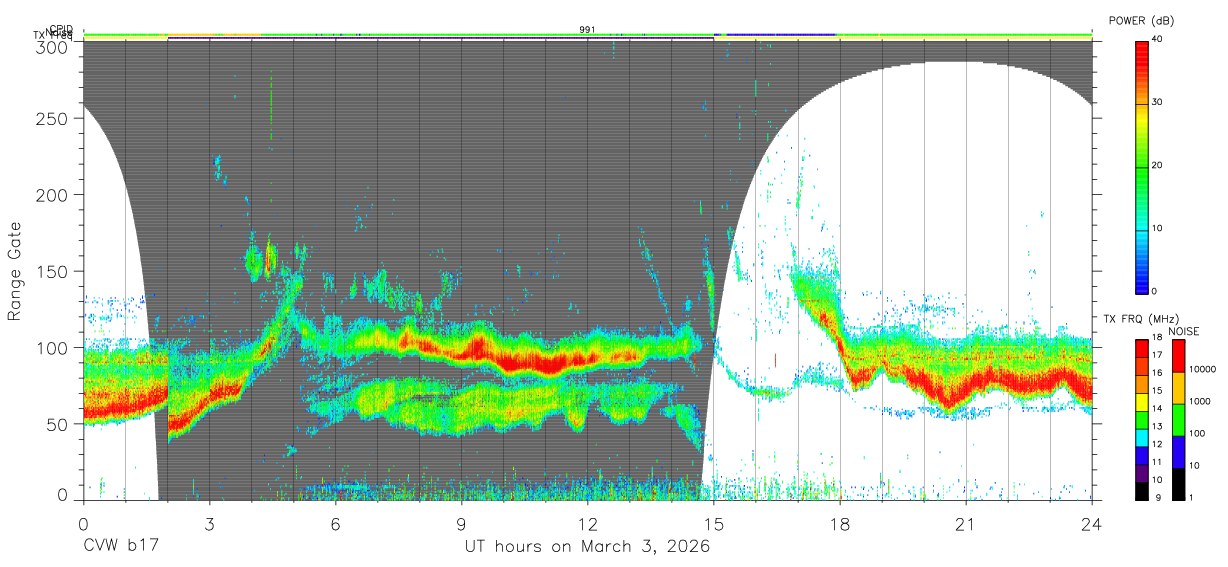Viewport: 1228px width, 567px height.
Task: Click the 40 label on power colorbar
Action: (1159, 39)
